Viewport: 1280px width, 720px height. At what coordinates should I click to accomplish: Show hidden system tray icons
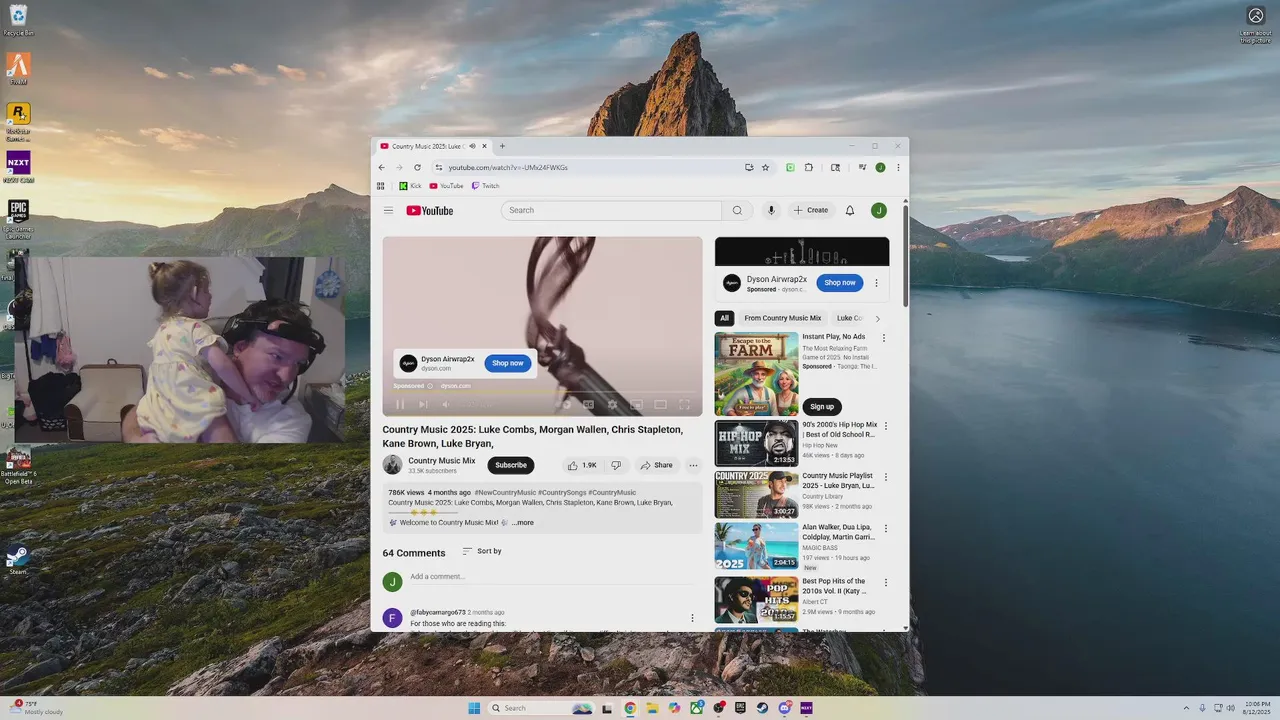pos(1186,708)
